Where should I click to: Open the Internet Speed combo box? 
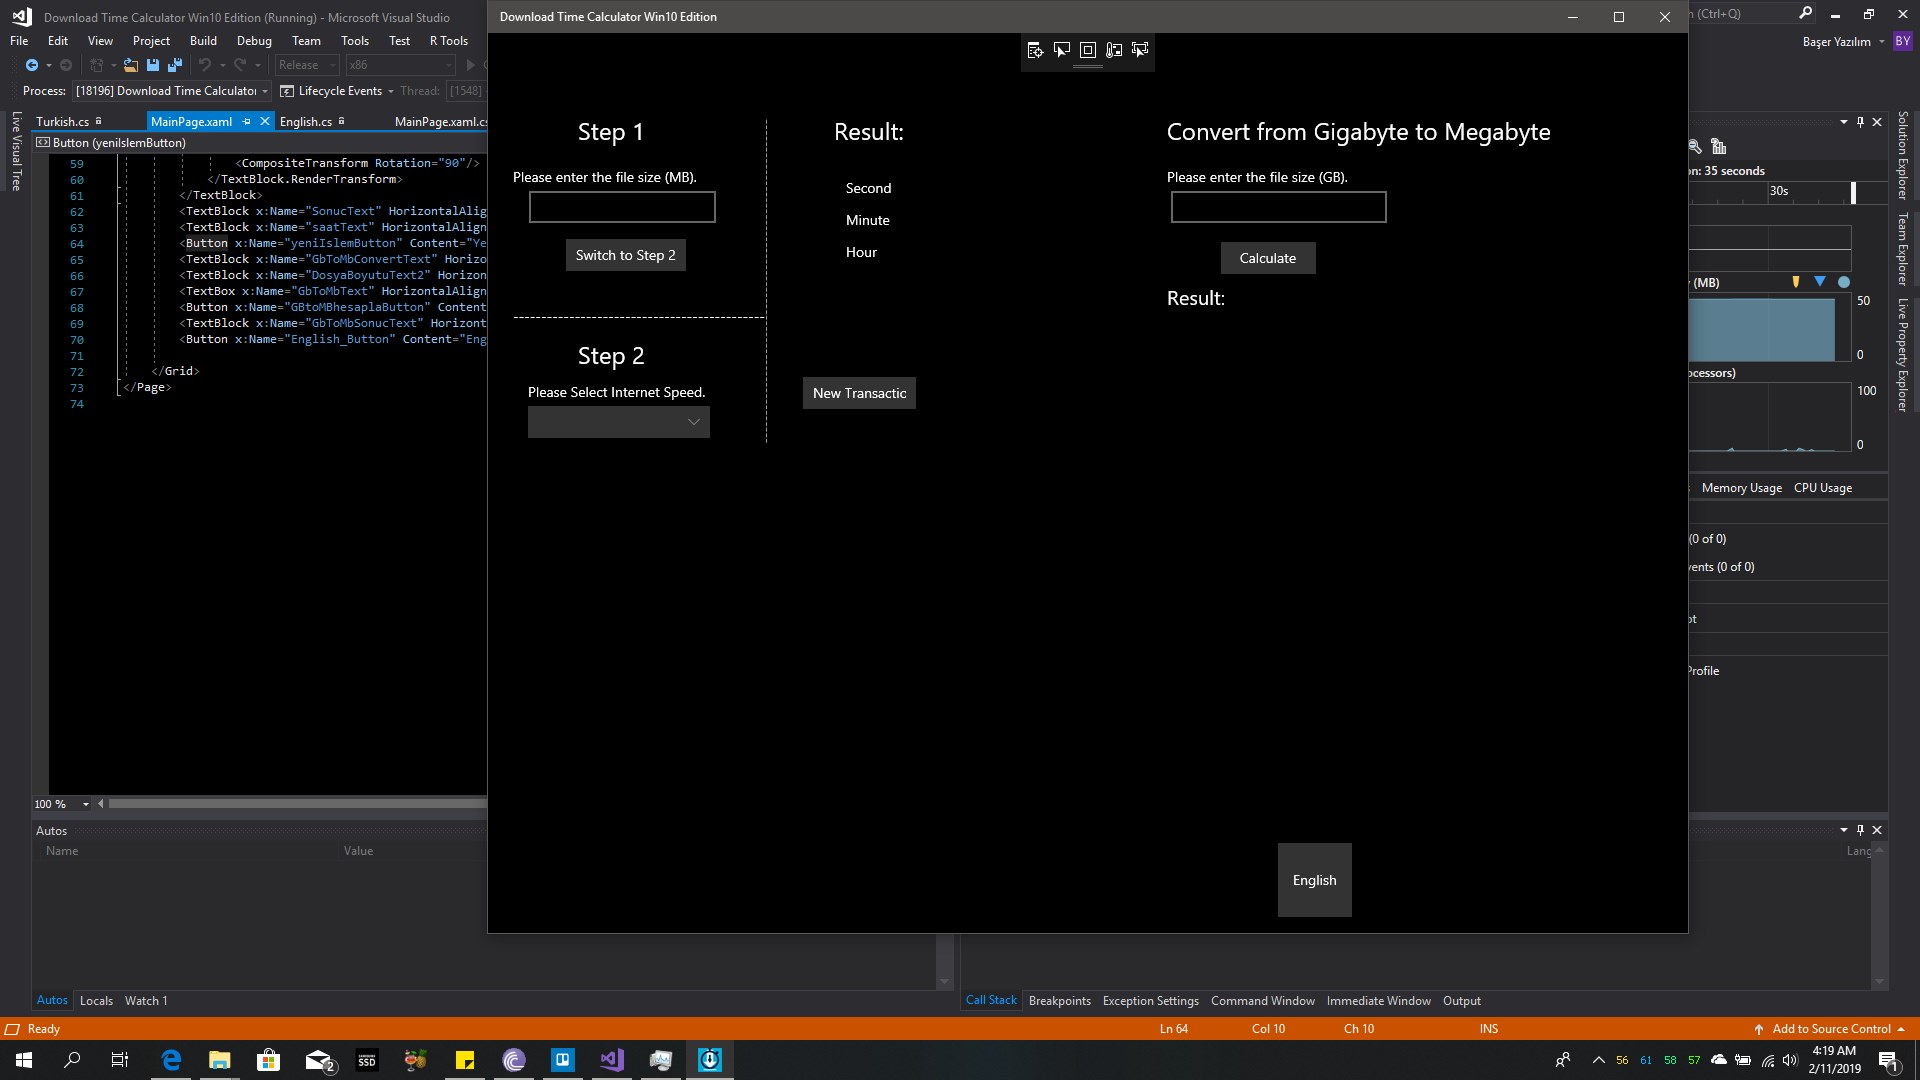coord(619,422)
